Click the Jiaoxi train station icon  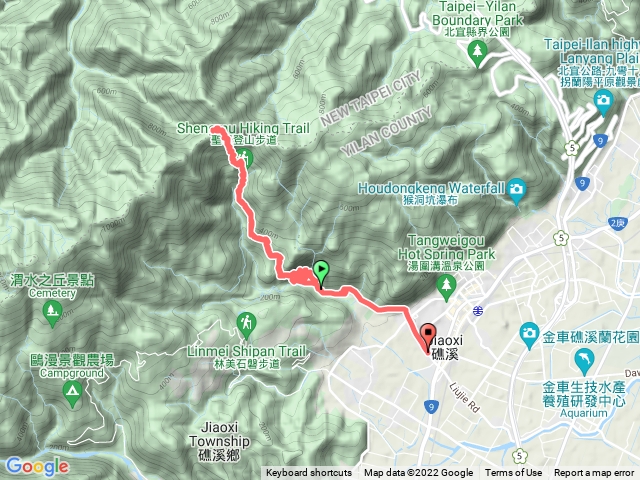478,311
